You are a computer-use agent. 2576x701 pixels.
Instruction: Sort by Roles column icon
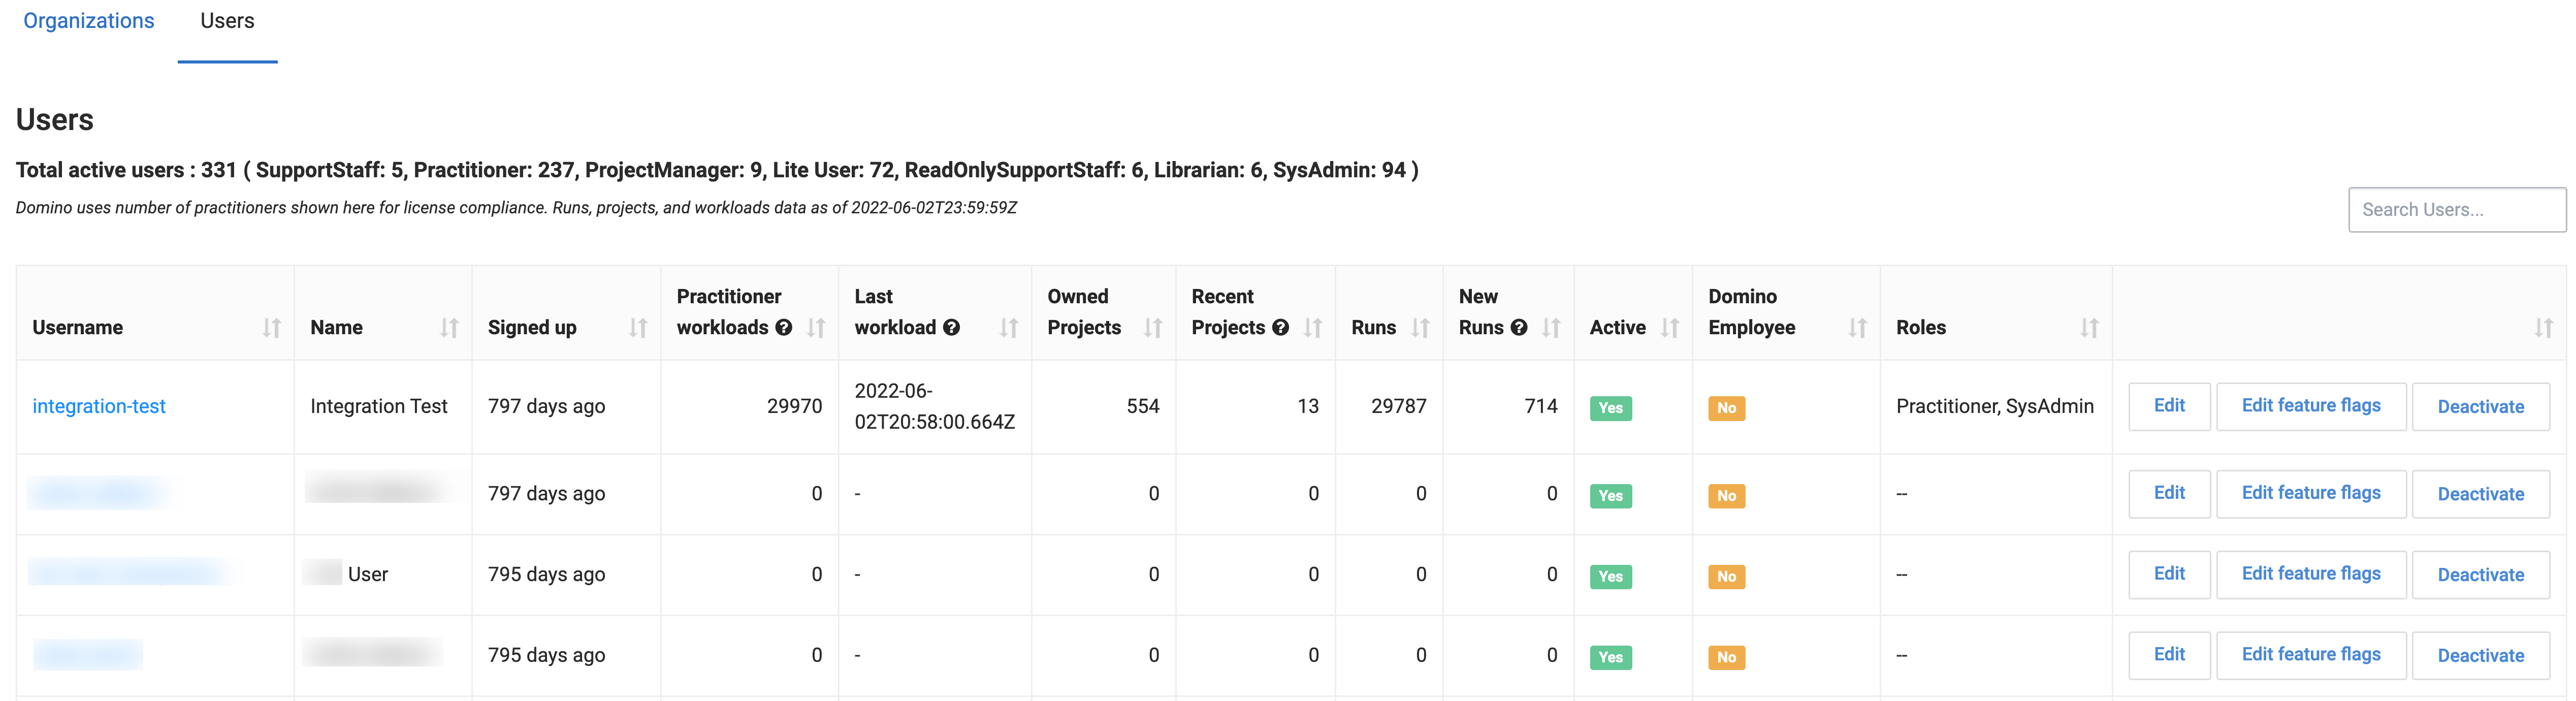(x=2089, y=328)
